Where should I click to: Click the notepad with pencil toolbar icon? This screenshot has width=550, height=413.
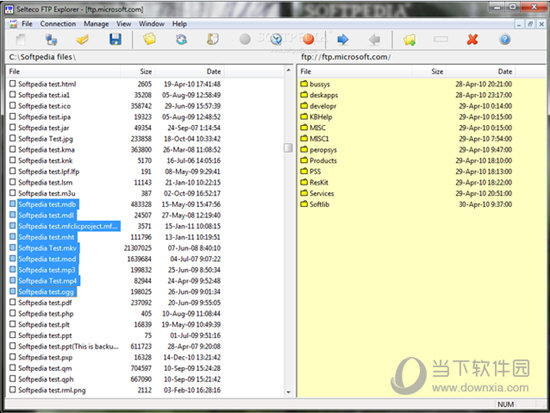click(212, 39)
